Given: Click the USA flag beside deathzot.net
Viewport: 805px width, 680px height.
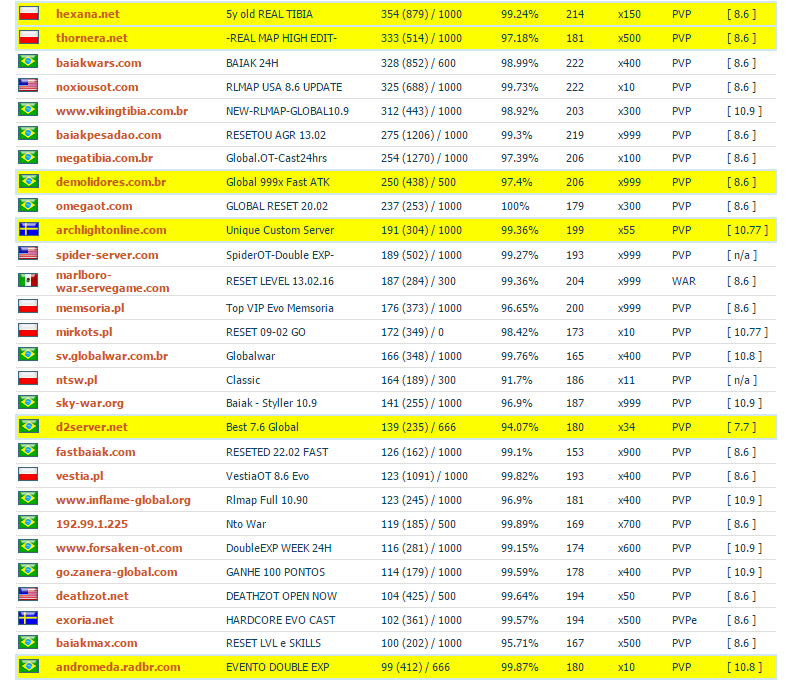Looking at the screenshot, I should click(28, 595).
